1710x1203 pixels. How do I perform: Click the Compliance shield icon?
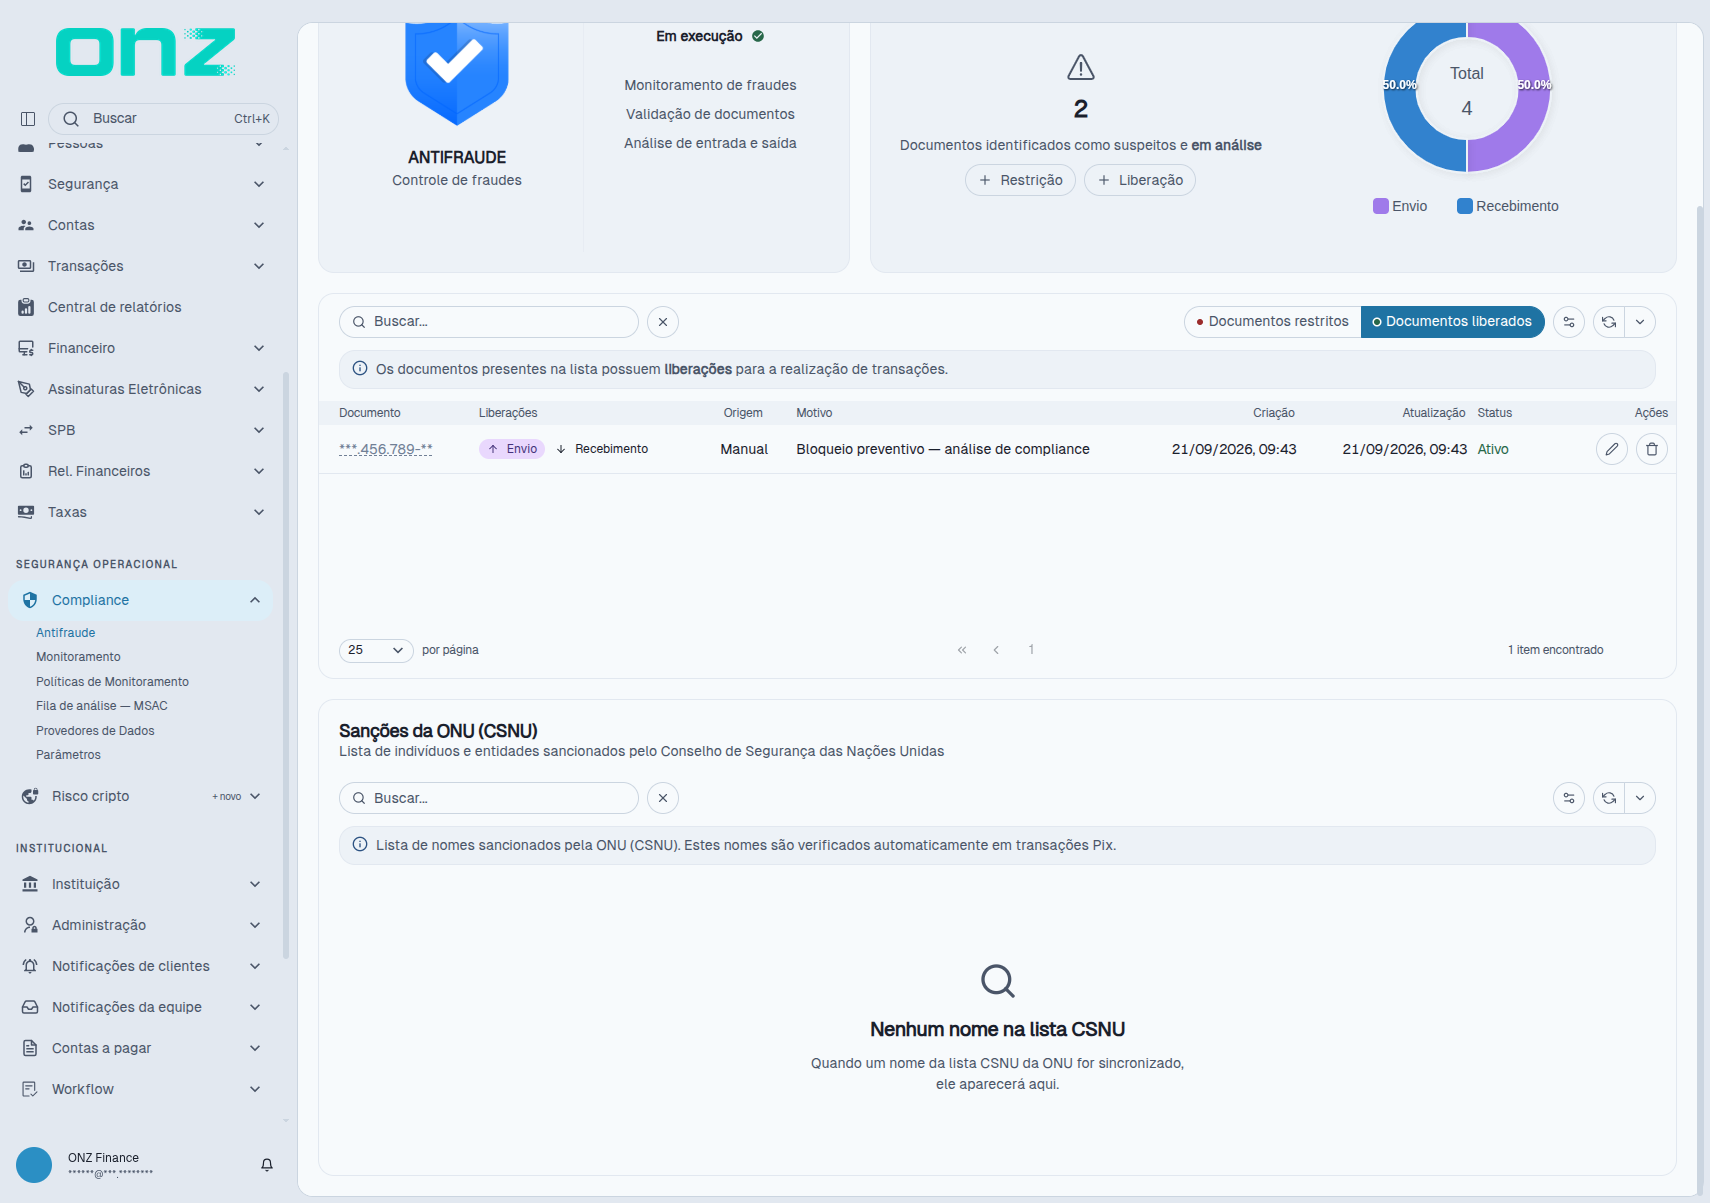tap(30, 600)
